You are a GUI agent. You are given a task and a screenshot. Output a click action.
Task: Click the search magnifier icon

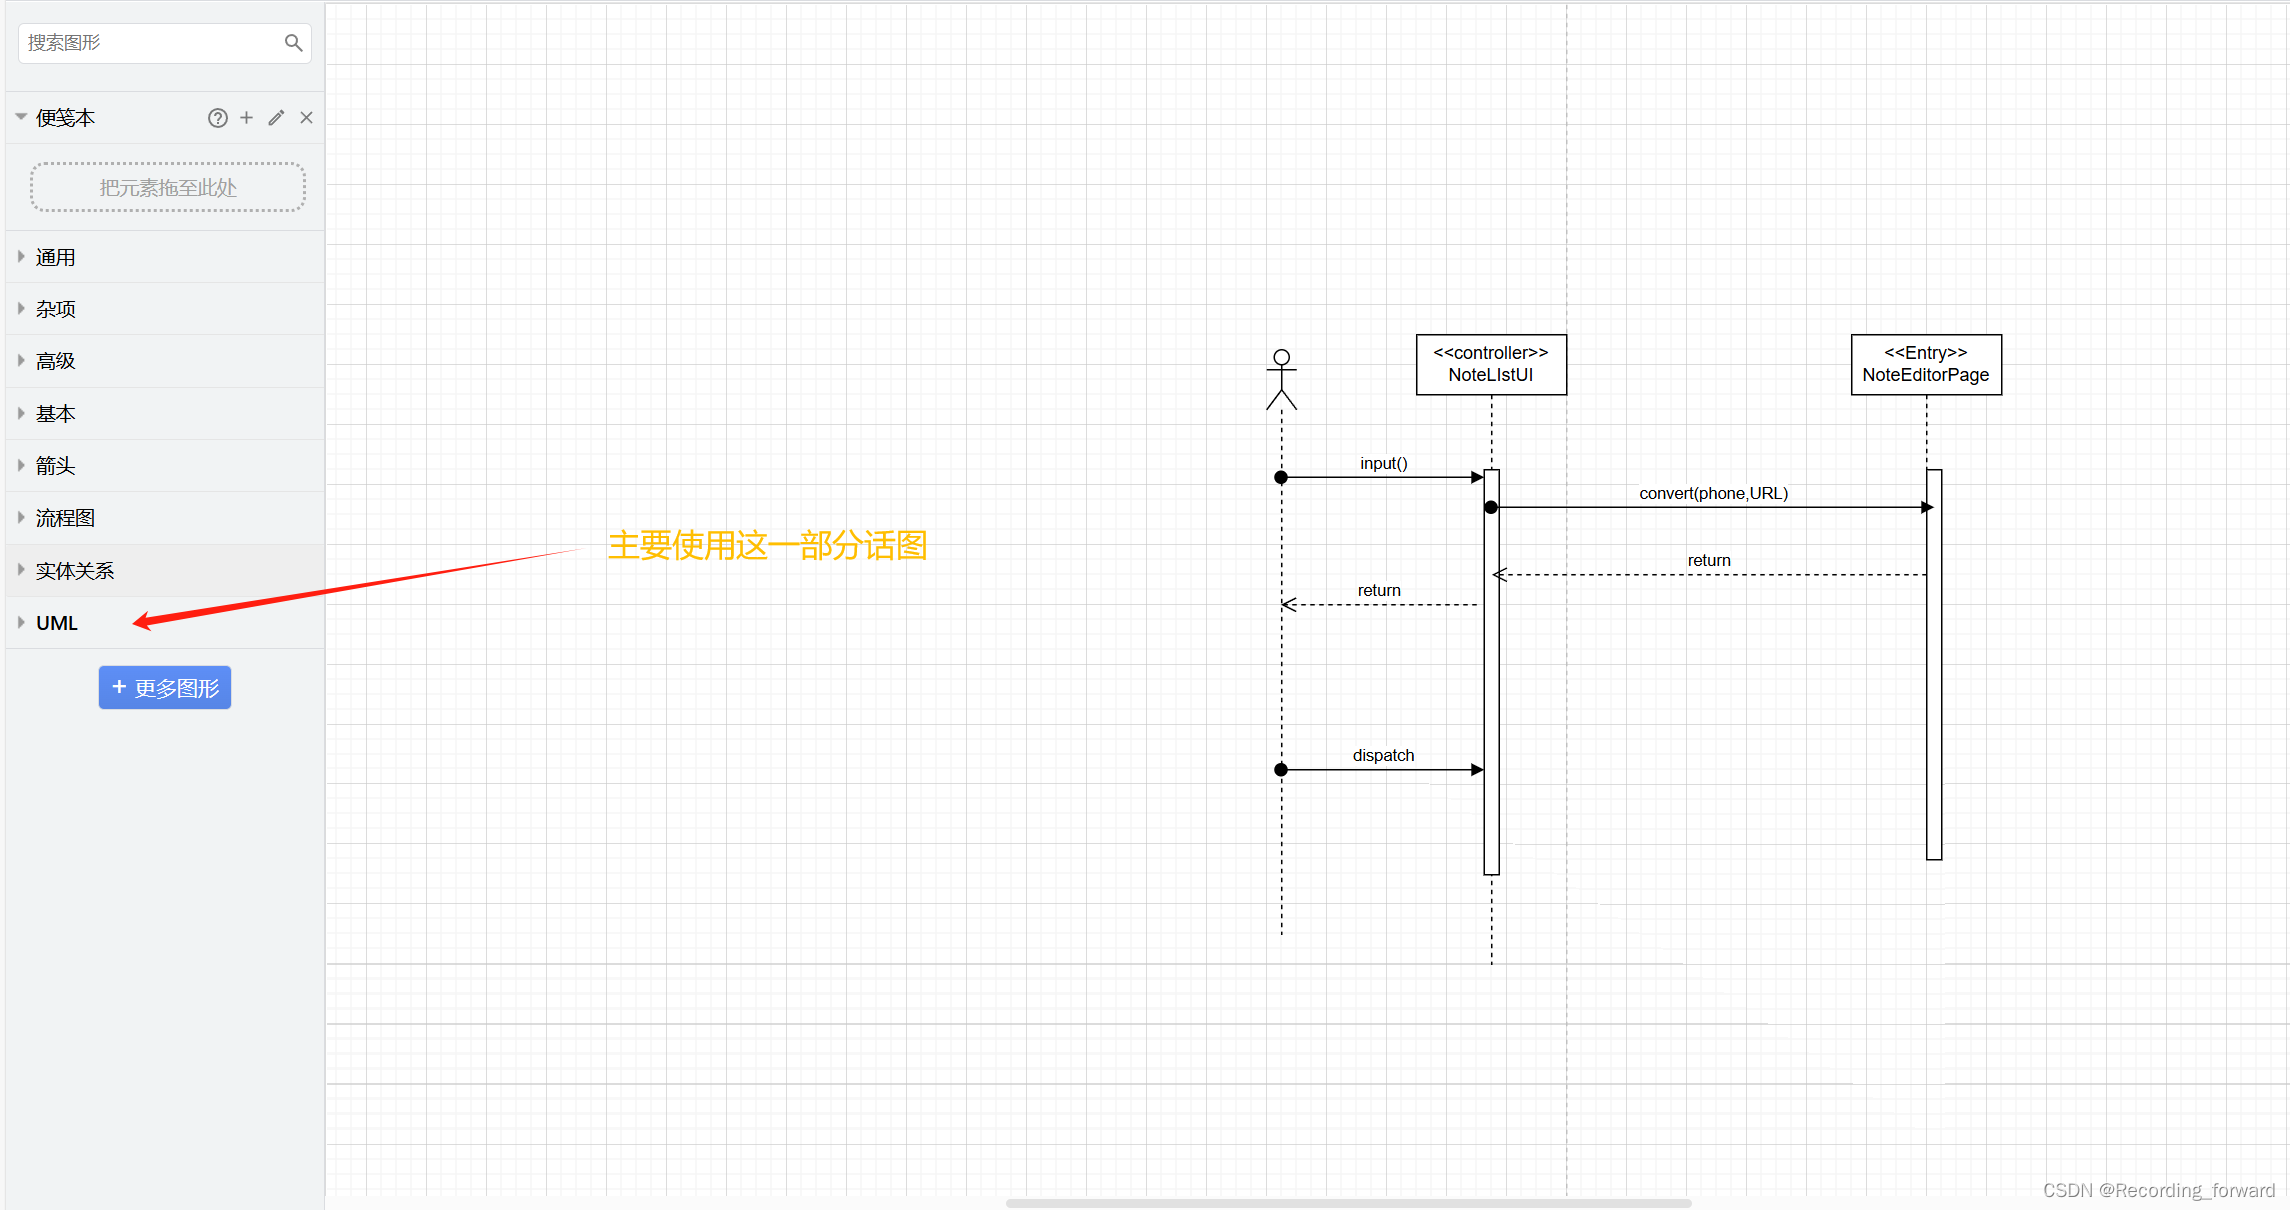click(x=293, y=42)
